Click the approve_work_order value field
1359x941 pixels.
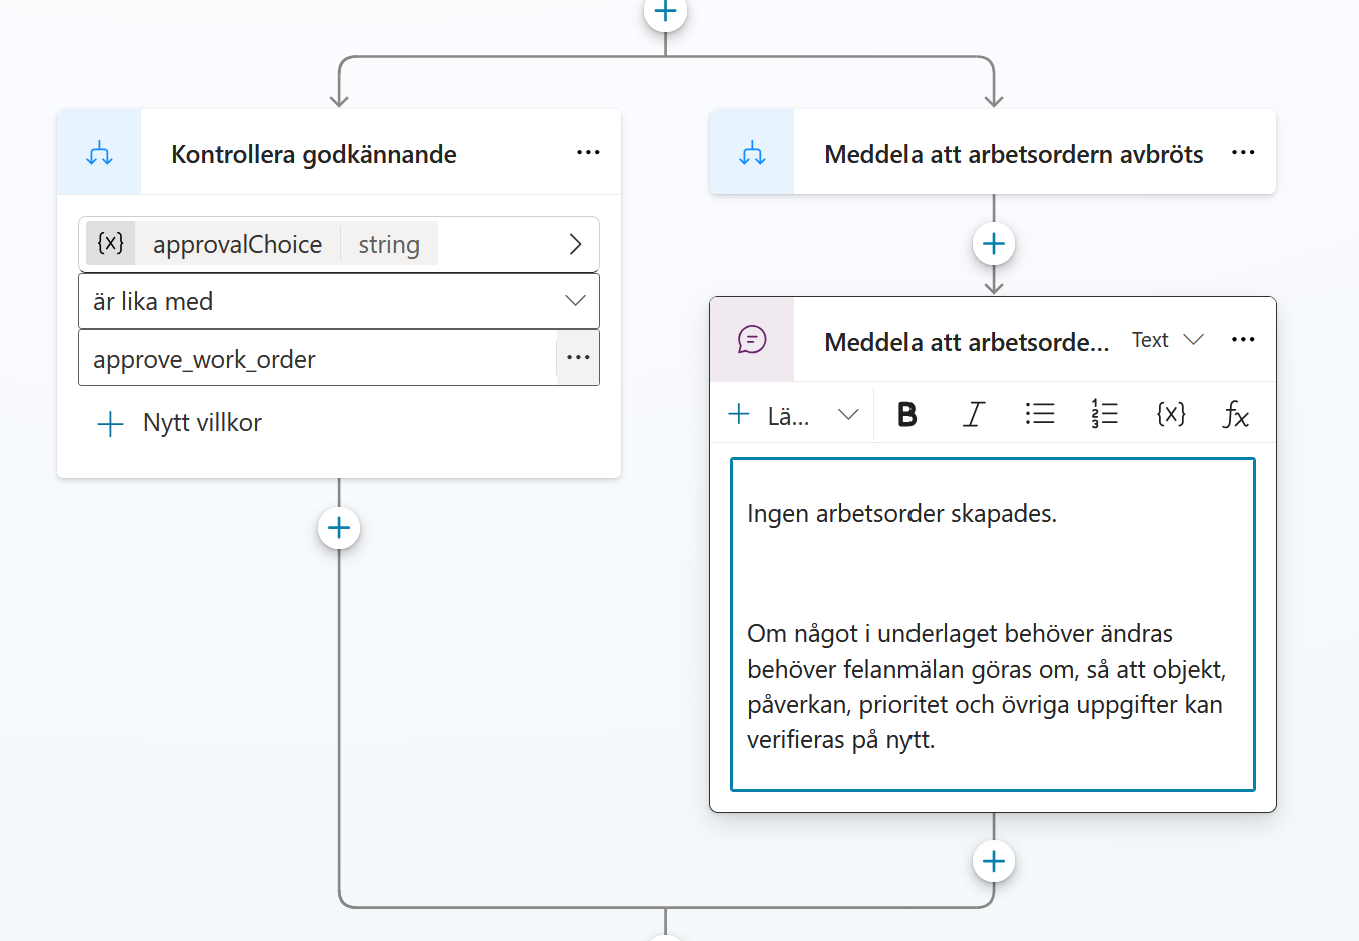point(317,358)
